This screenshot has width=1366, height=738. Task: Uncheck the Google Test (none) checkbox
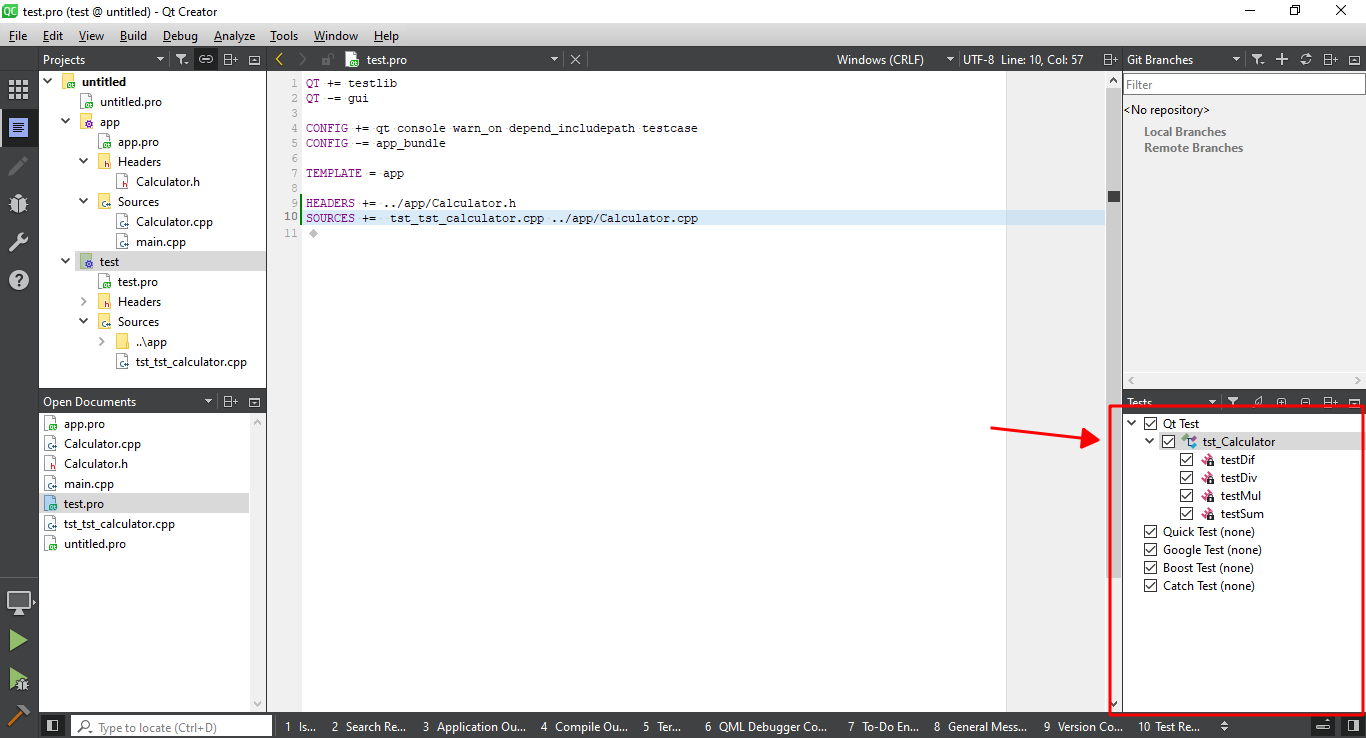point(1150,550)
